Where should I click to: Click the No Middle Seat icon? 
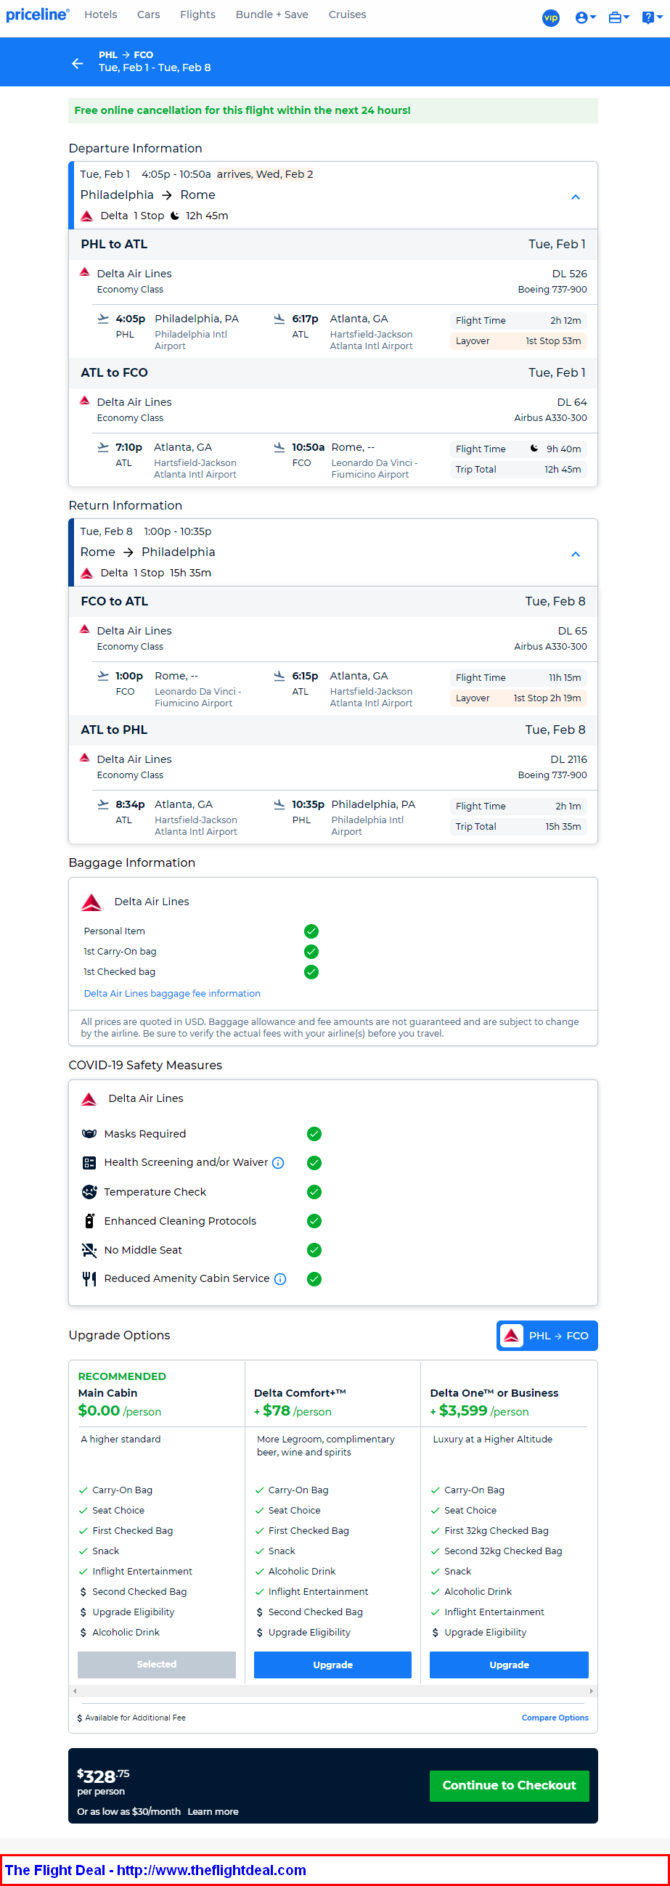(x=89, y=1250)
